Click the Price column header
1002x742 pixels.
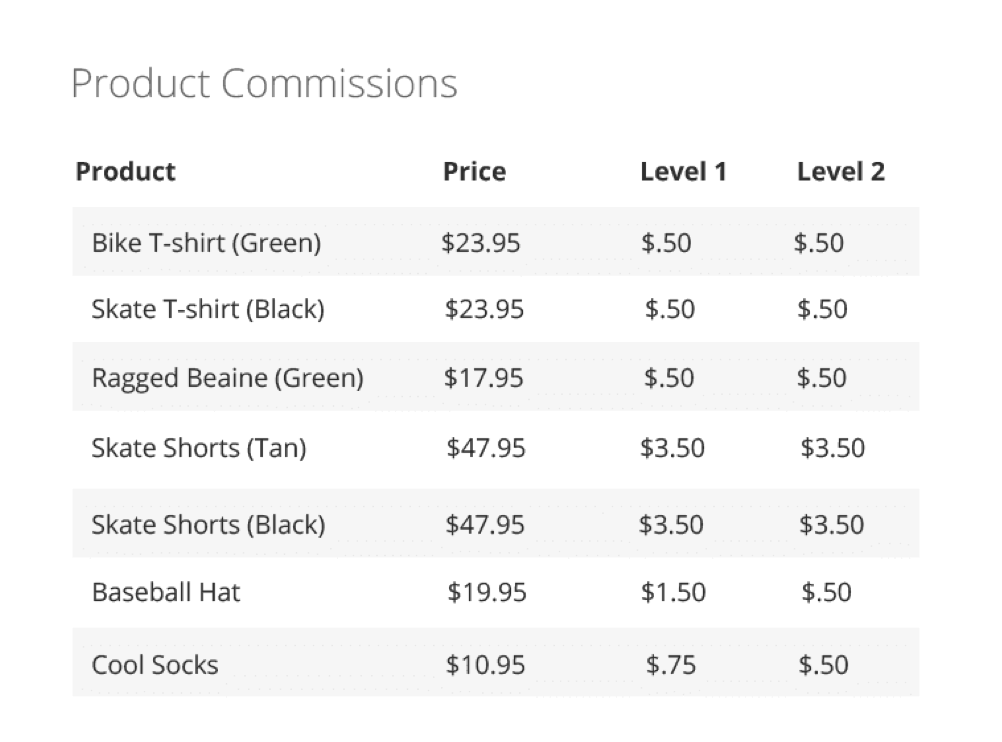(474, 172)
